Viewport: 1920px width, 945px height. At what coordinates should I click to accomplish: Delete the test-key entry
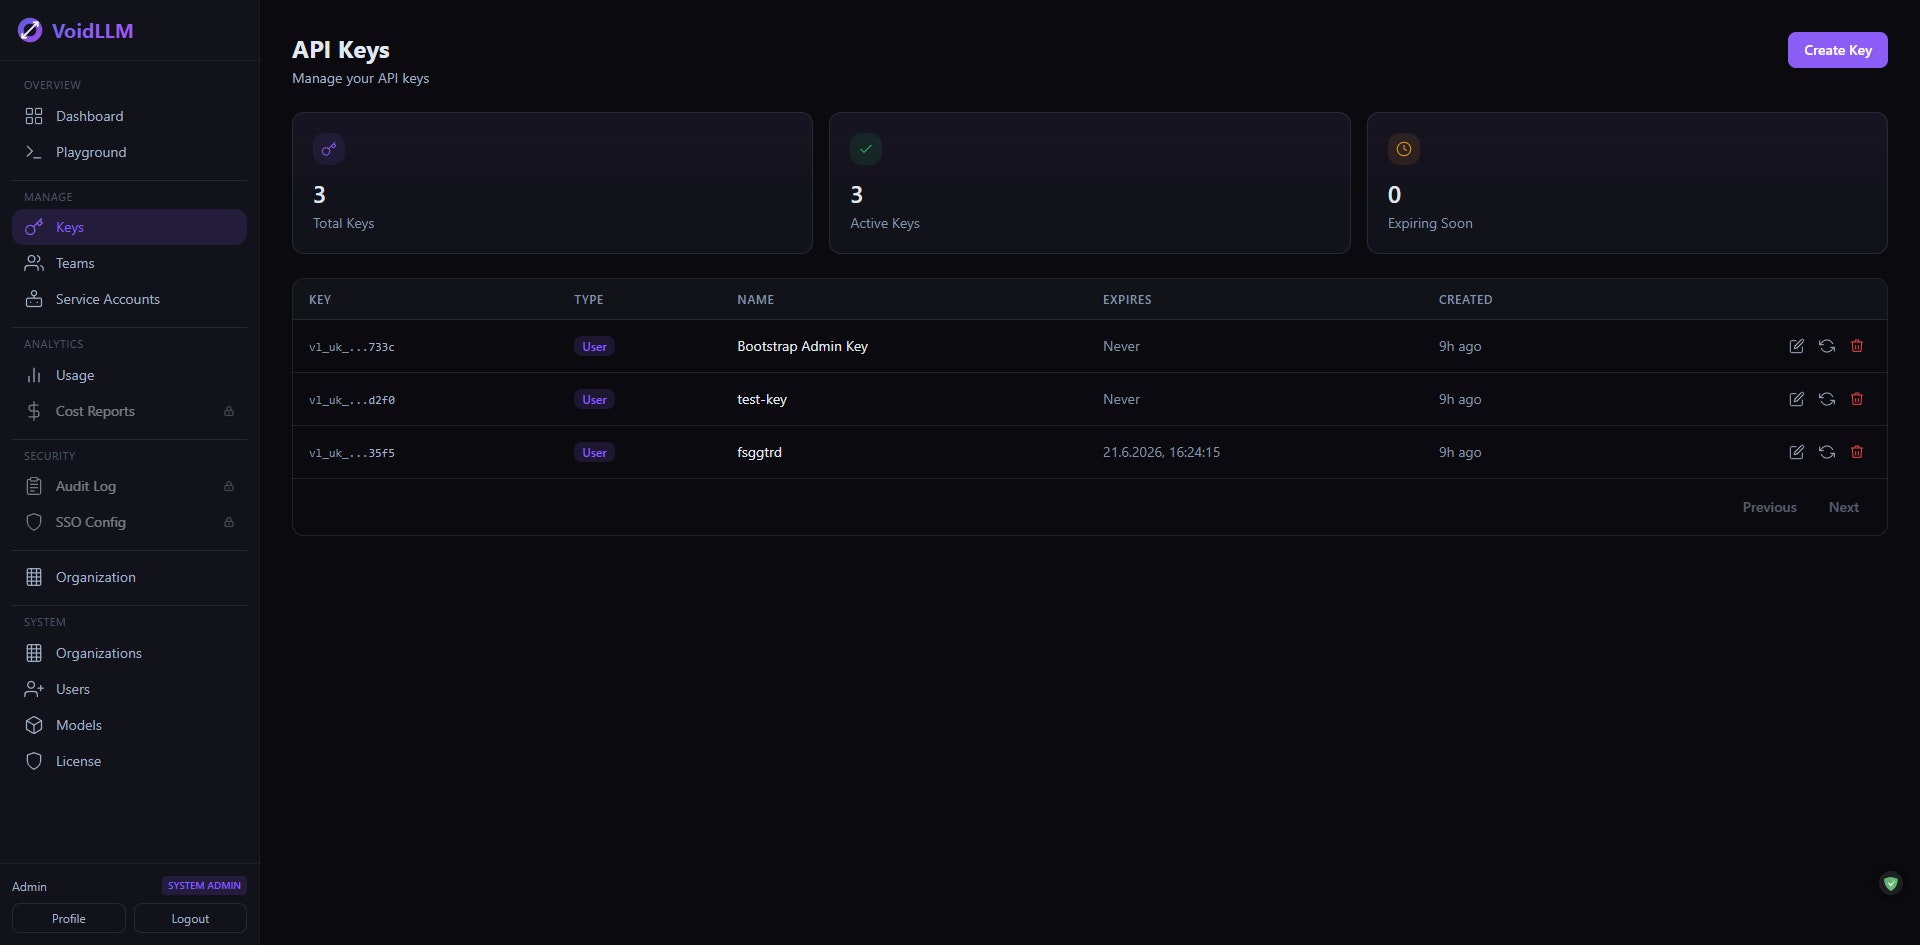1857,399
